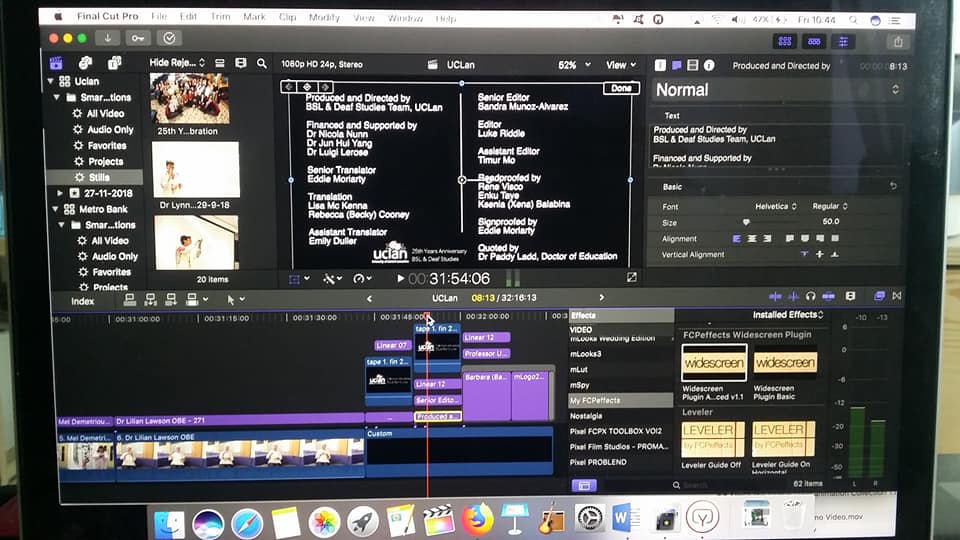Image resolution: width=960 pixels, height=540 pixels.
Task: Align text left in inspector
Action: pos(737,239)
